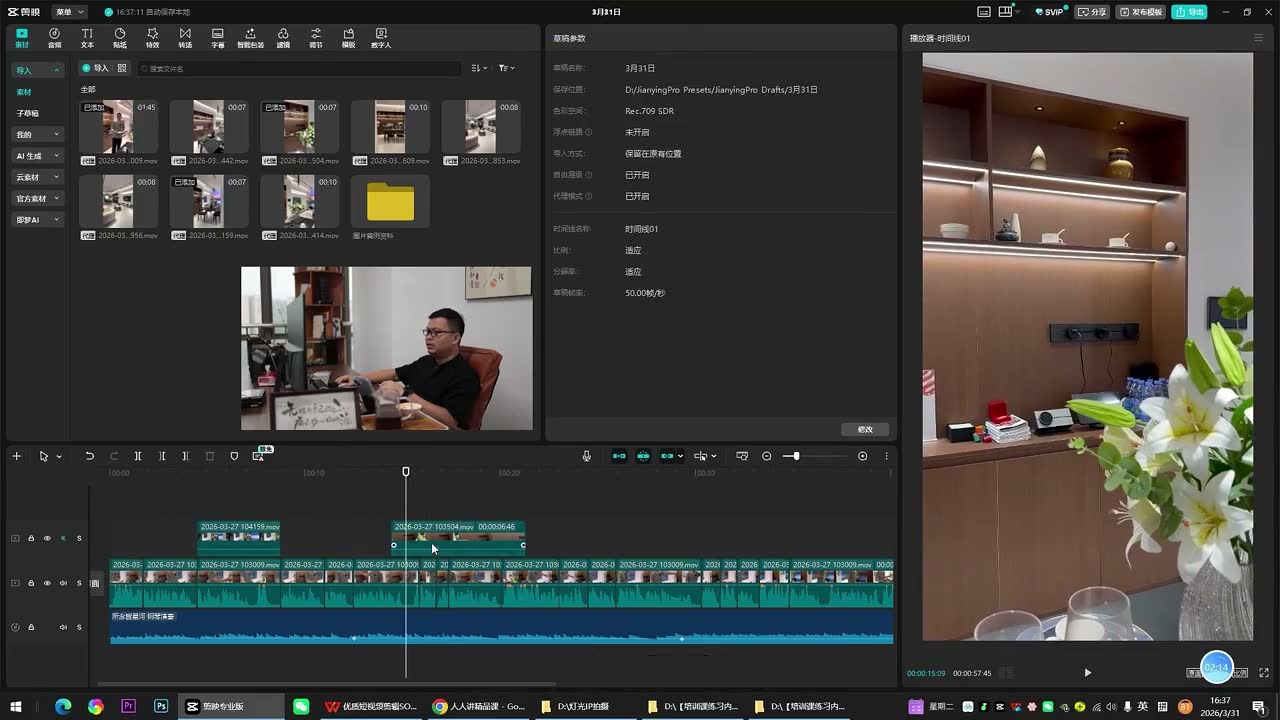Switch to the 文本 text tab

tap(87, 38)
